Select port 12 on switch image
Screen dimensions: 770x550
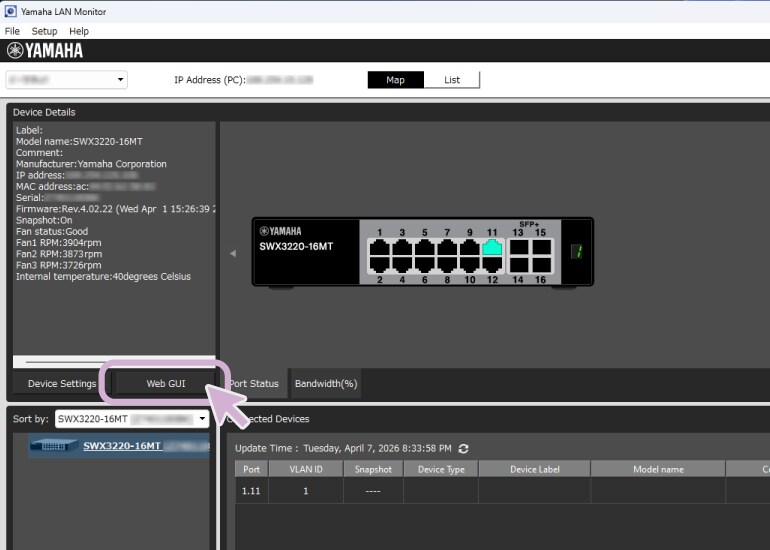[492, 264]
